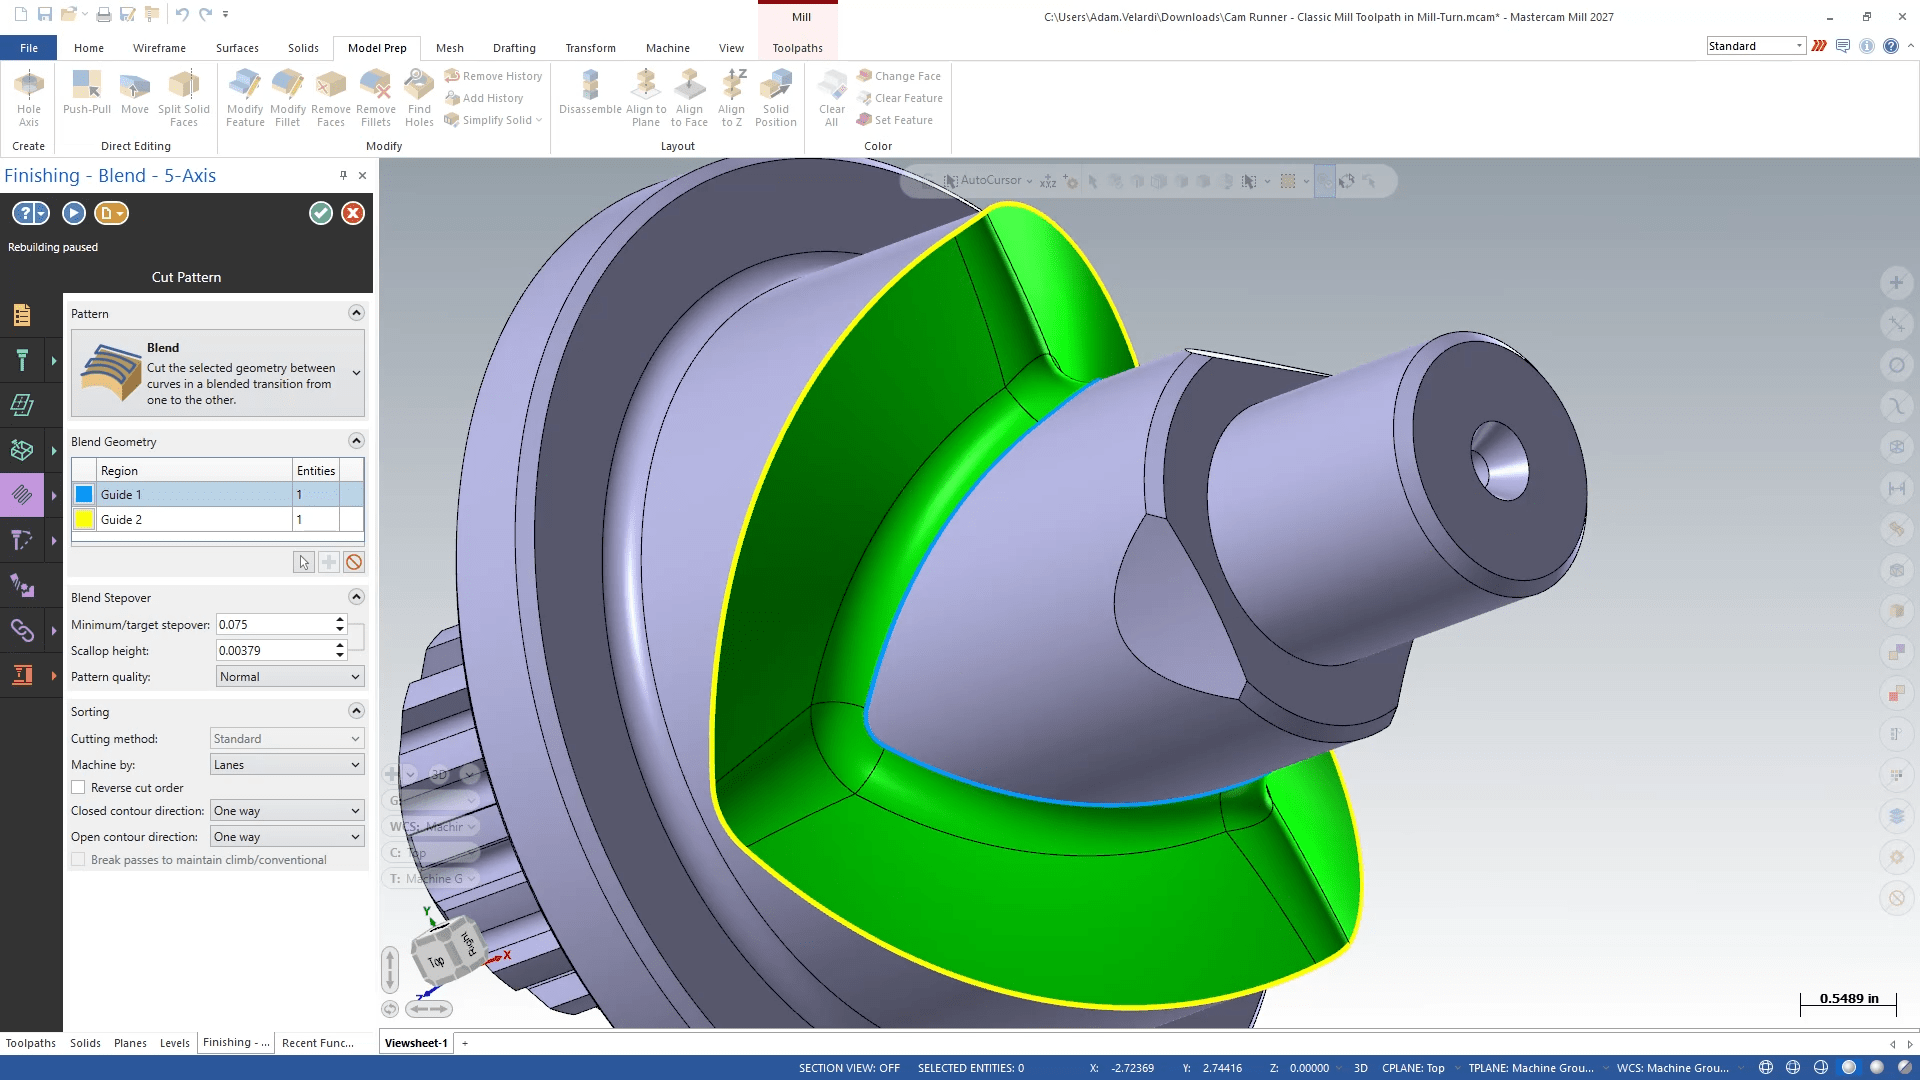The image size is (1920, 1080).
Task: Expand the Closed contour direction dropdown
Action: point(287,811)
